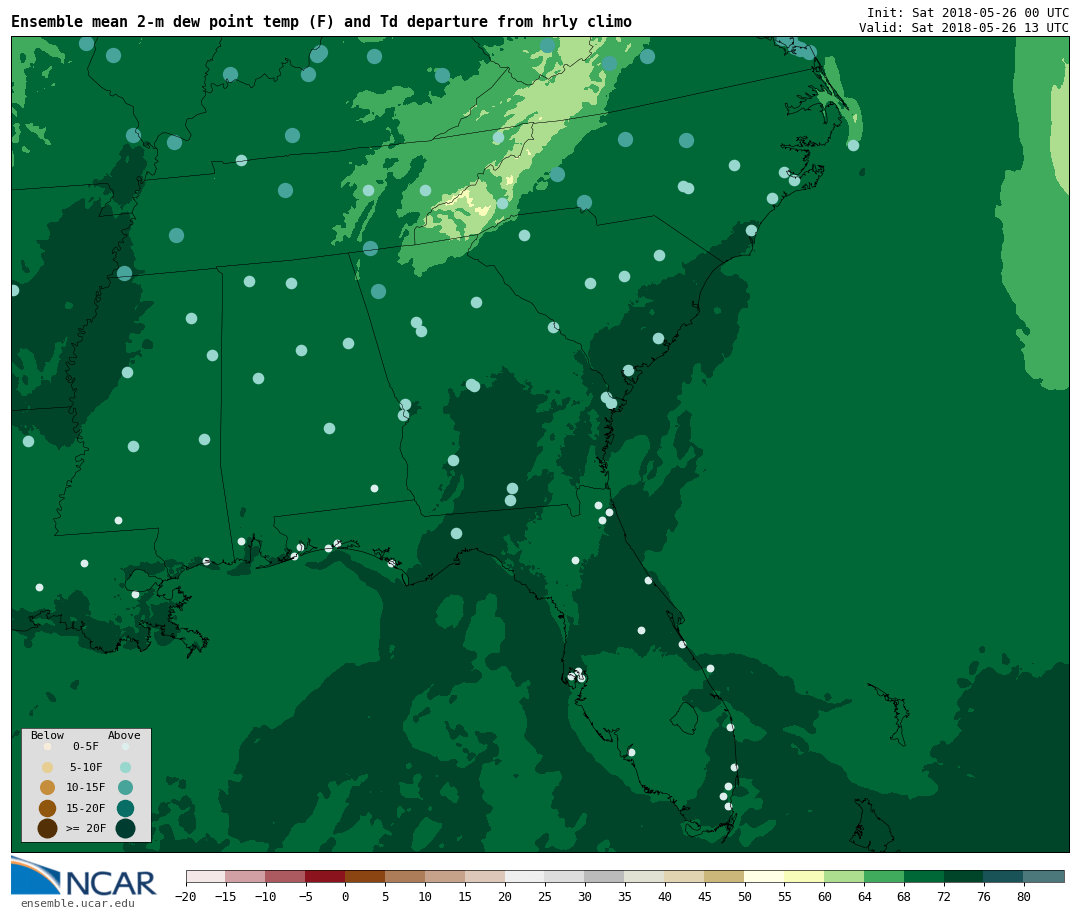Click the '10-15F' legend label
1080x915 pixels.
(86, 787)
